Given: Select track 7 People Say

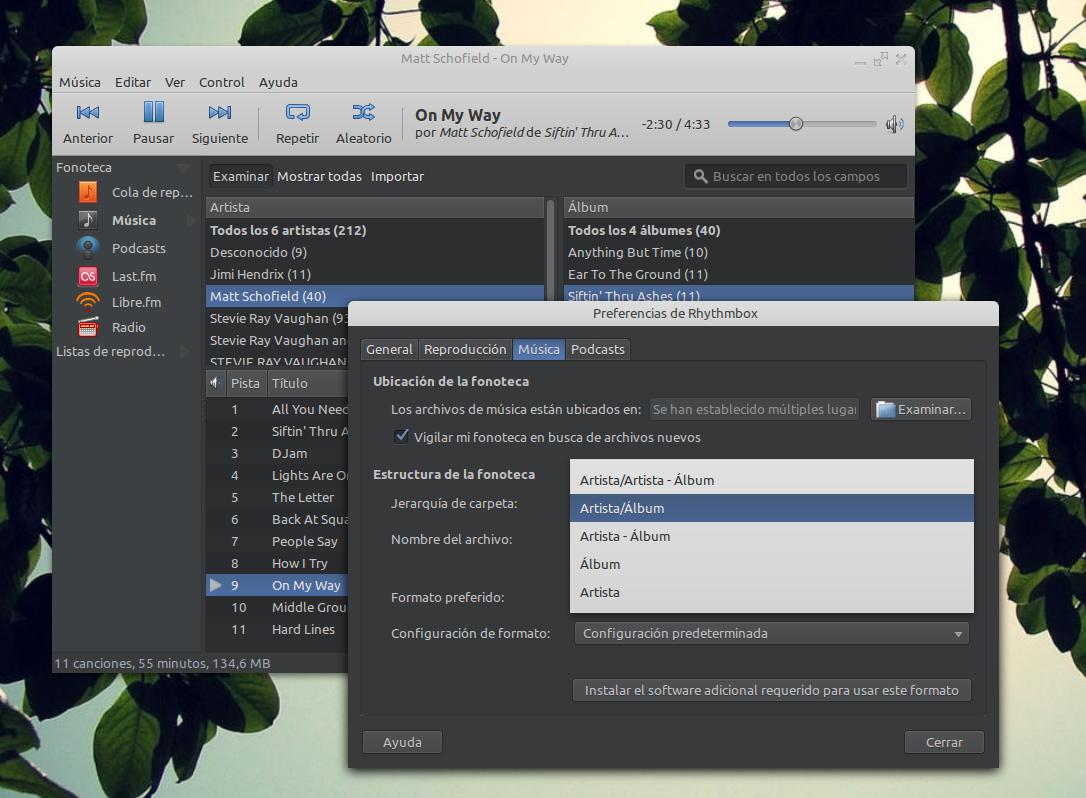Looking at the screenshot, I should [277, 542].
